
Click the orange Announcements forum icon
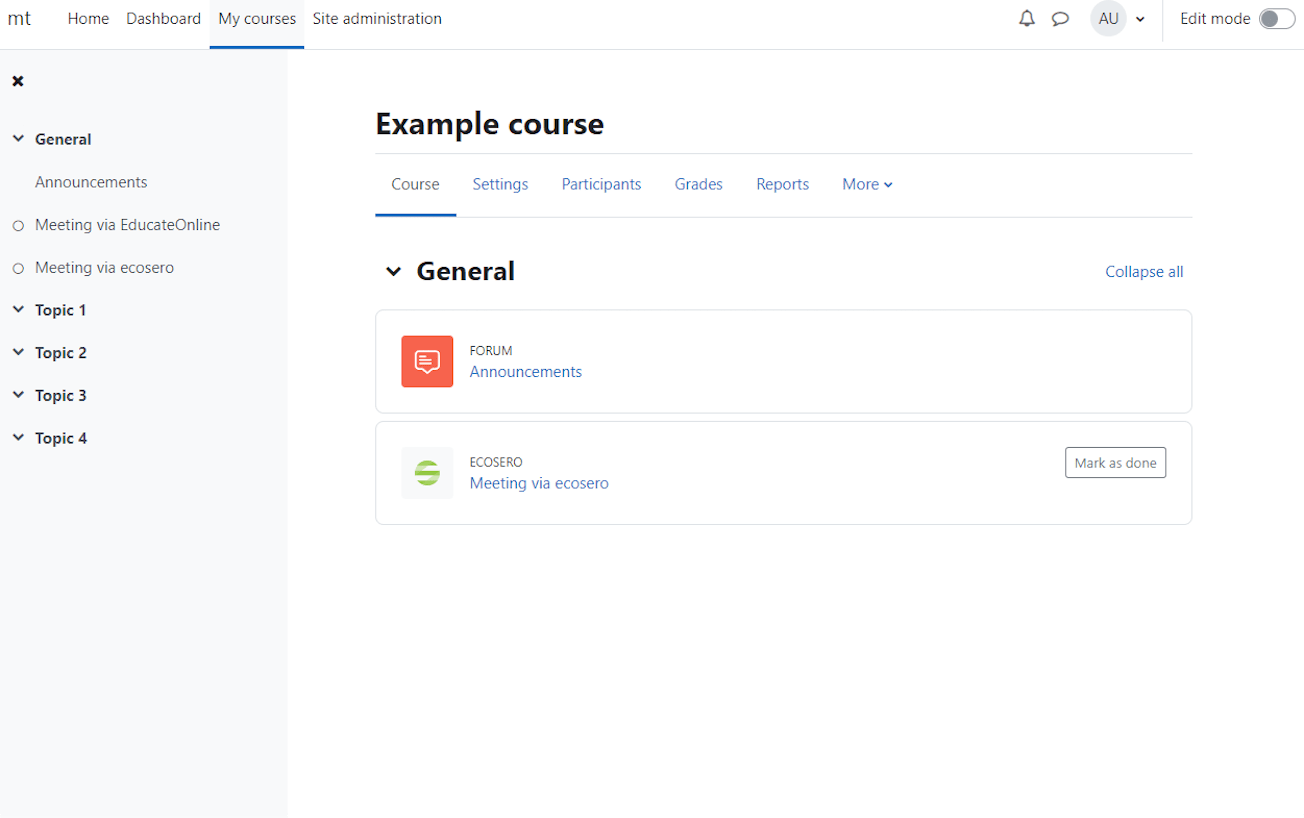tap(427, 361)
